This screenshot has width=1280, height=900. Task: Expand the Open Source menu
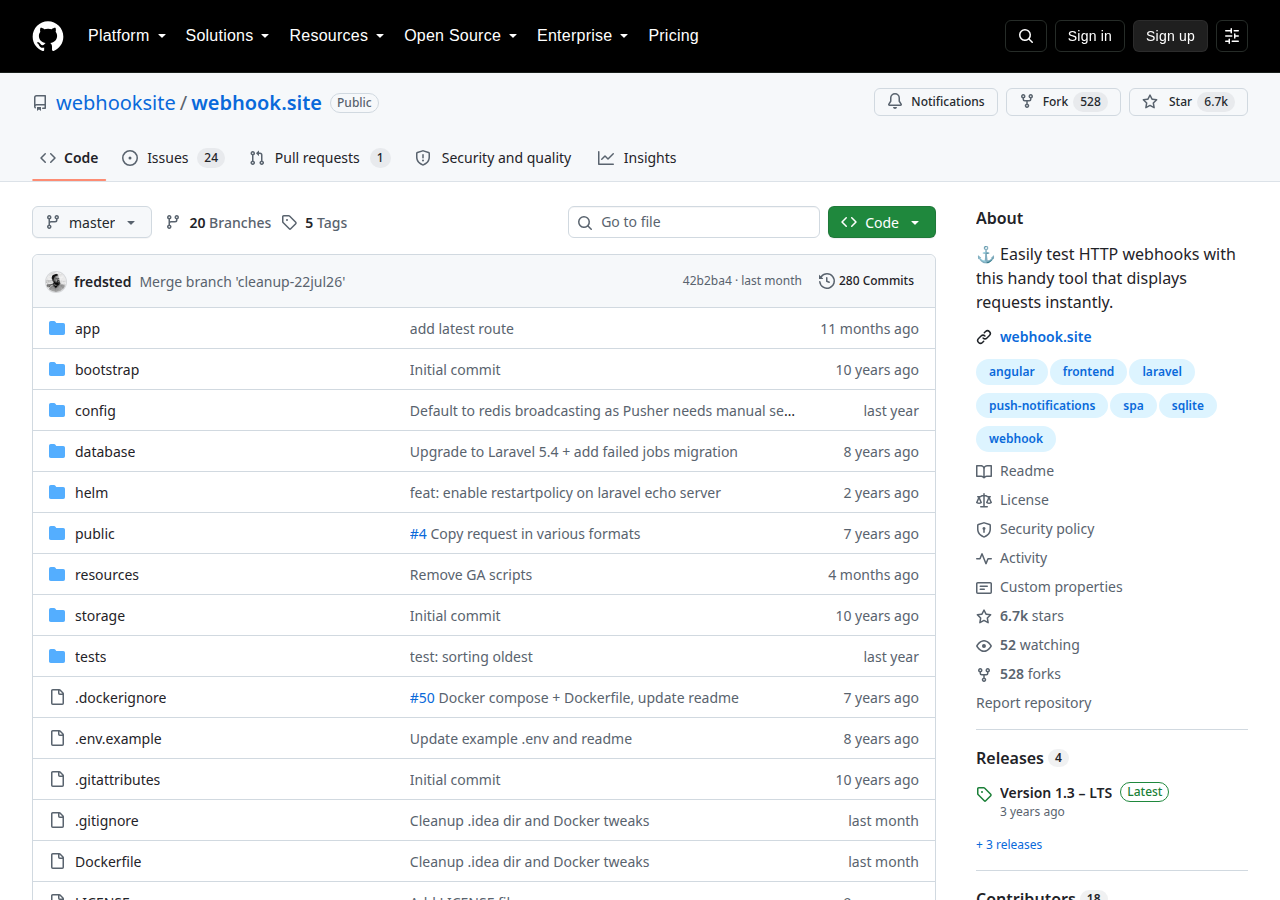[x=461, y=36]
